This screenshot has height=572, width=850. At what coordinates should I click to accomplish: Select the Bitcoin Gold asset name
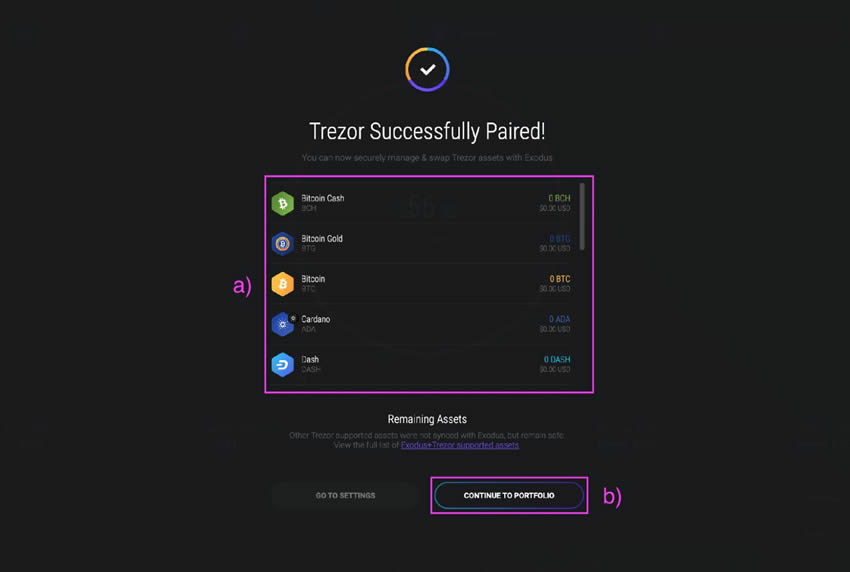[322, 239]
